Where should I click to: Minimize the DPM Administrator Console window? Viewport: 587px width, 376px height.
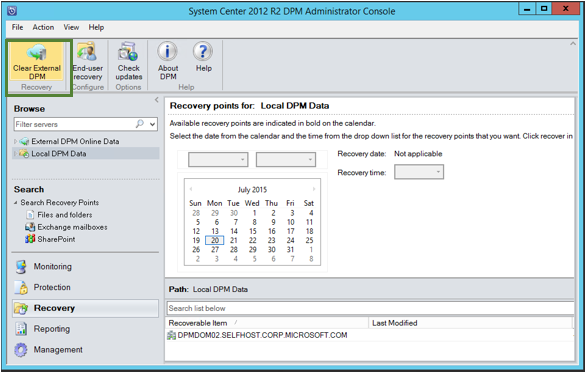click(527, 9)
